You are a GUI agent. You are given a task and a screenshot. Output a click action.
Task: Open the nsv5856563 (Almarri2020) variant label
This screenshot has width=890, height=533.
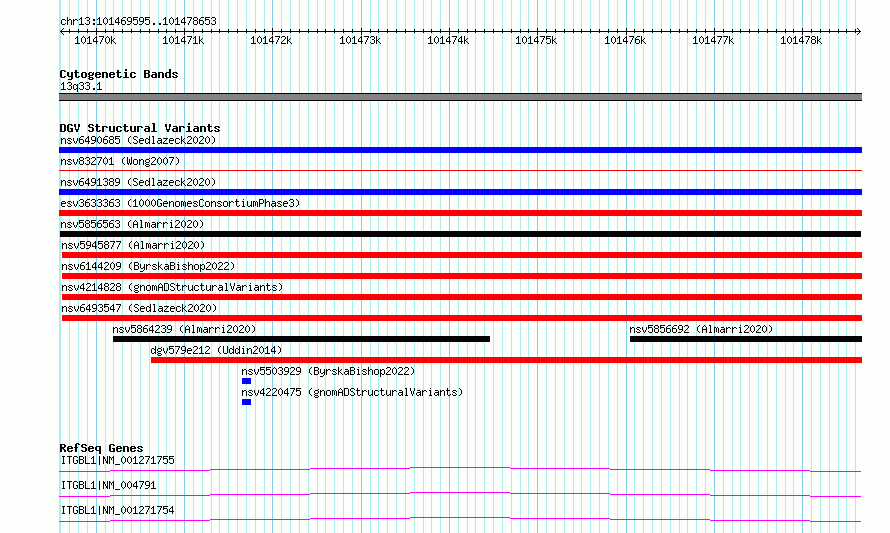(132, 224)
